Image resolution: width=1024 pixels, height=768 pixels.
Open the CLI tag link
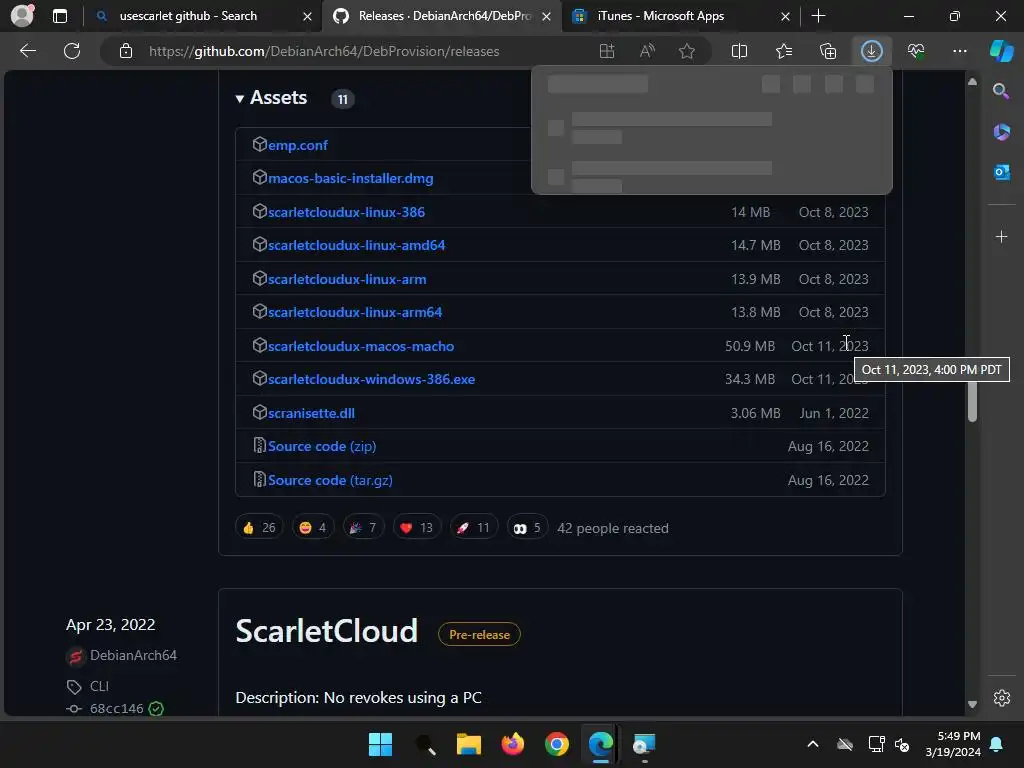click(99, 686)
